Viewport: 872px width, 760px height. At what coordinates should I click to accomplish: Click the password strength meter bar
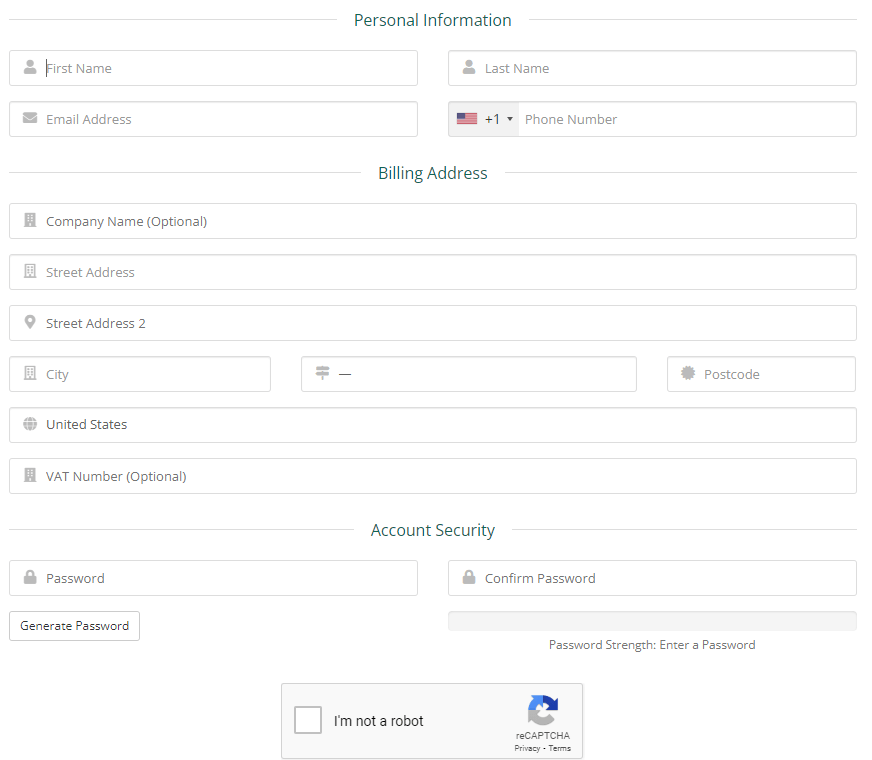(x=652, y=621)
